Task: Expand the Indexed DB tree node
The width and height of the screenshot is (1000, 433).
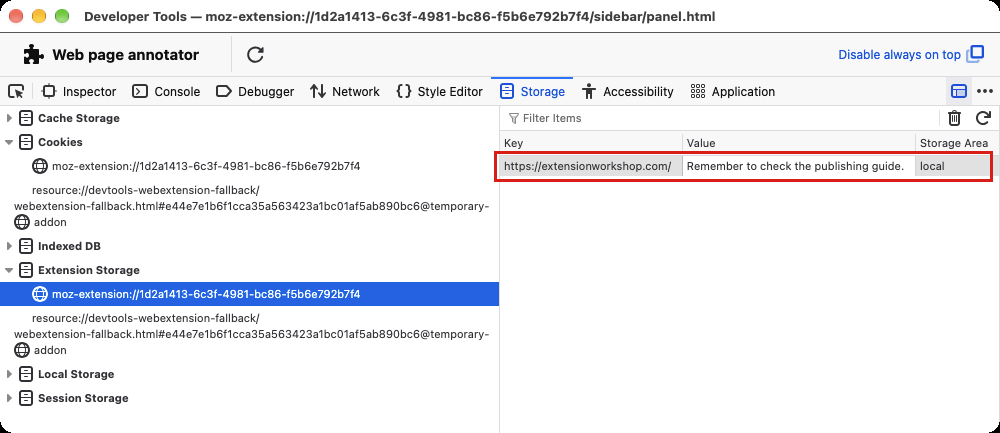Action: (x=9, y=246)
